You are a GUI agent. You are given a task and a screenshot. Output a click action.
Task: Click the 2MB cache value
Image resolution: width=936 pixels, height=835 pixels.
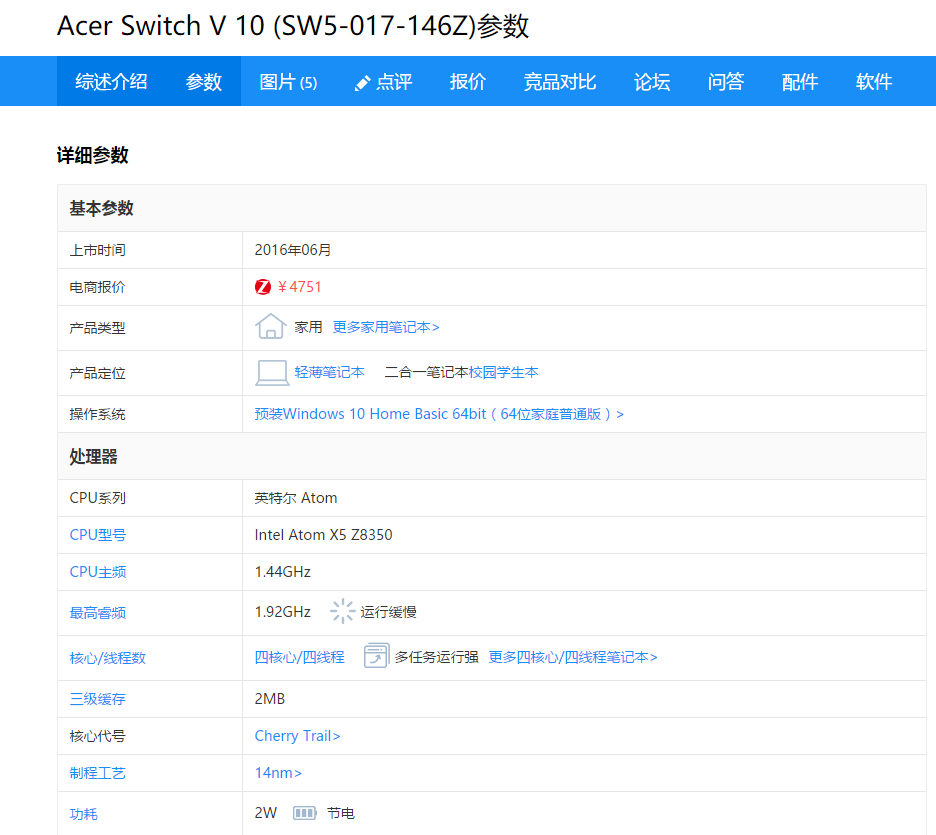270,699
